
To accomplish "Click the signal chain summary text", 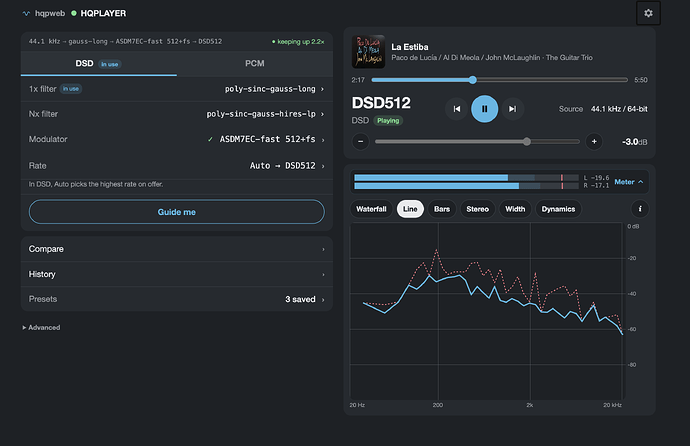I will (x=125, y=41).
